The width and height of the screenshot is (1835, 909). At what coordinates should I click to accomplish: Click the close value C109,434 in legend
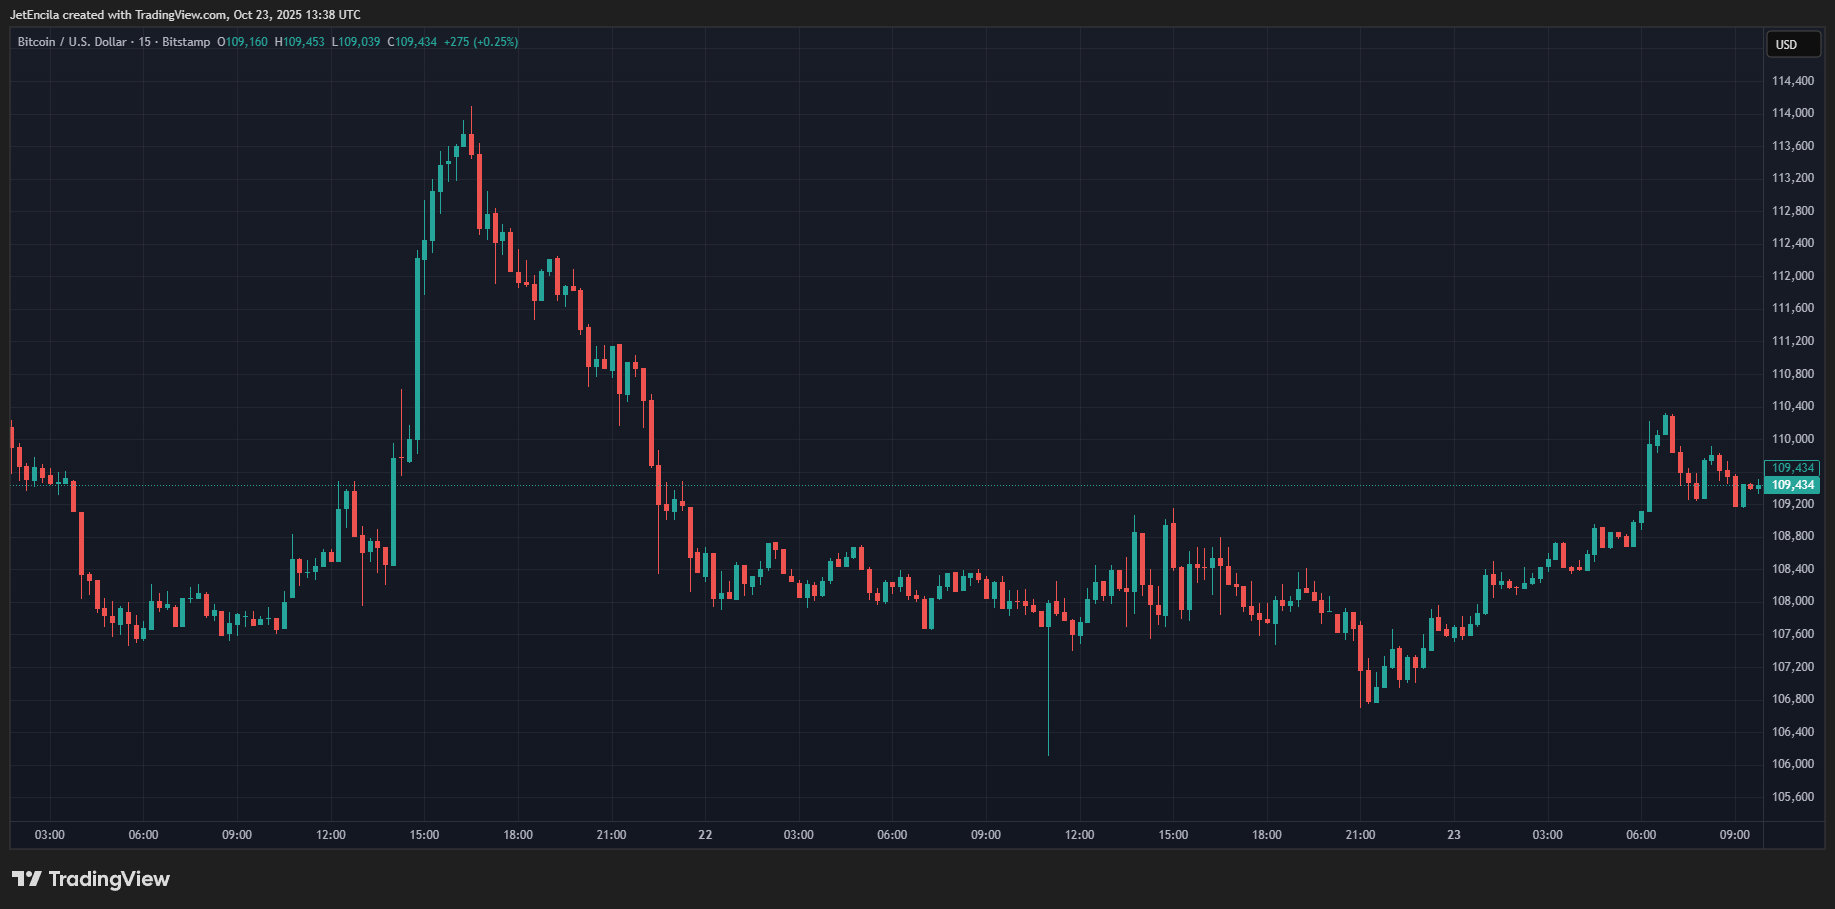tap(412, 42)
